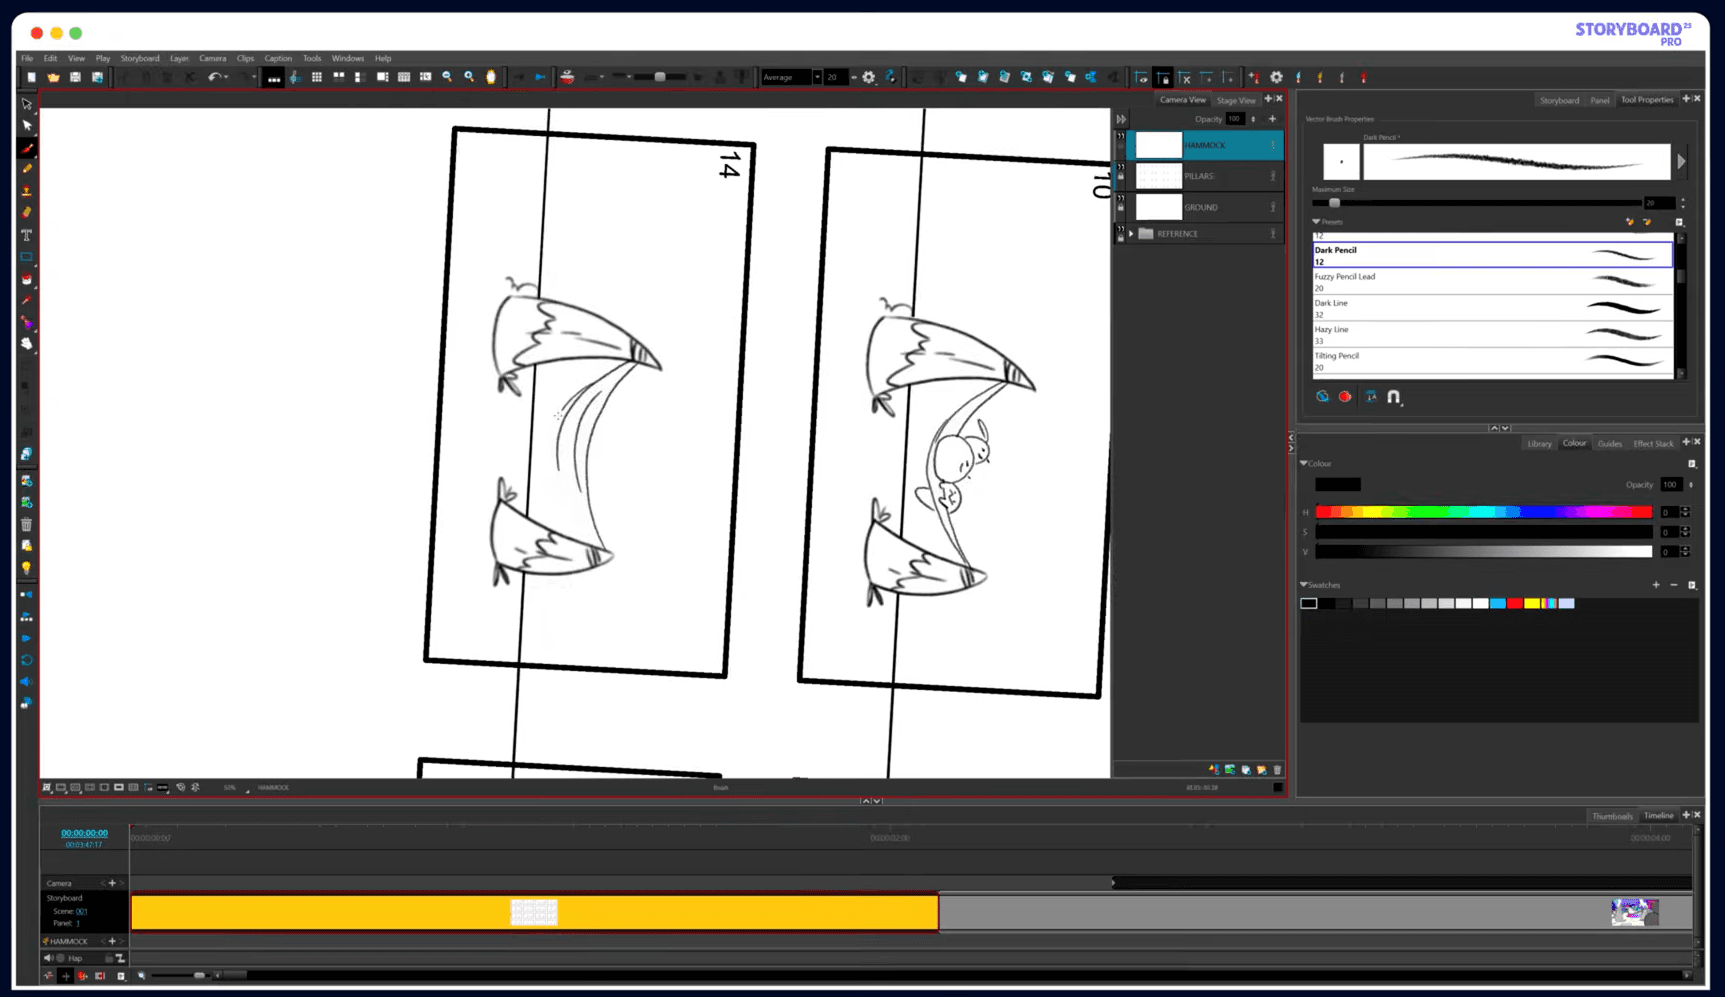Collapse the Swatches section
This screenshot has height=997, width=1725.
(1304, 585)
